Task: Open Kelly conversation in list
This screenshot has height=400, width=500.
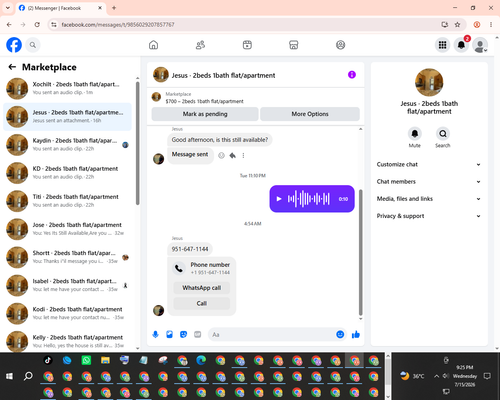Action: [67, 341]
